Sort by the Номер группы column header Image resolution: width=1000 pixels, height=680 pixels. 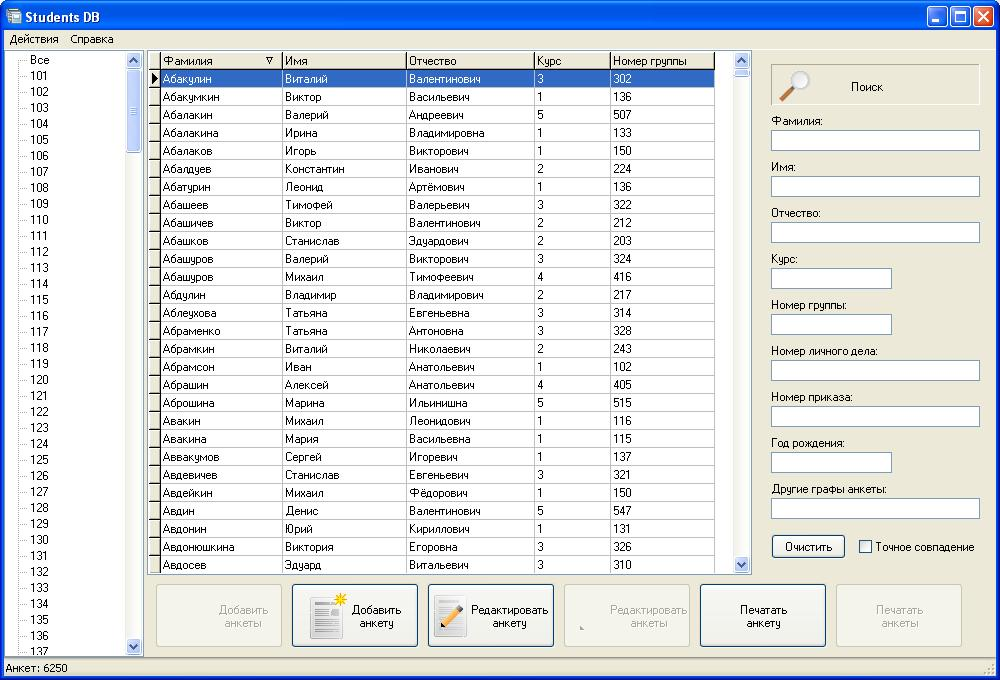click(x=661, y=61)
